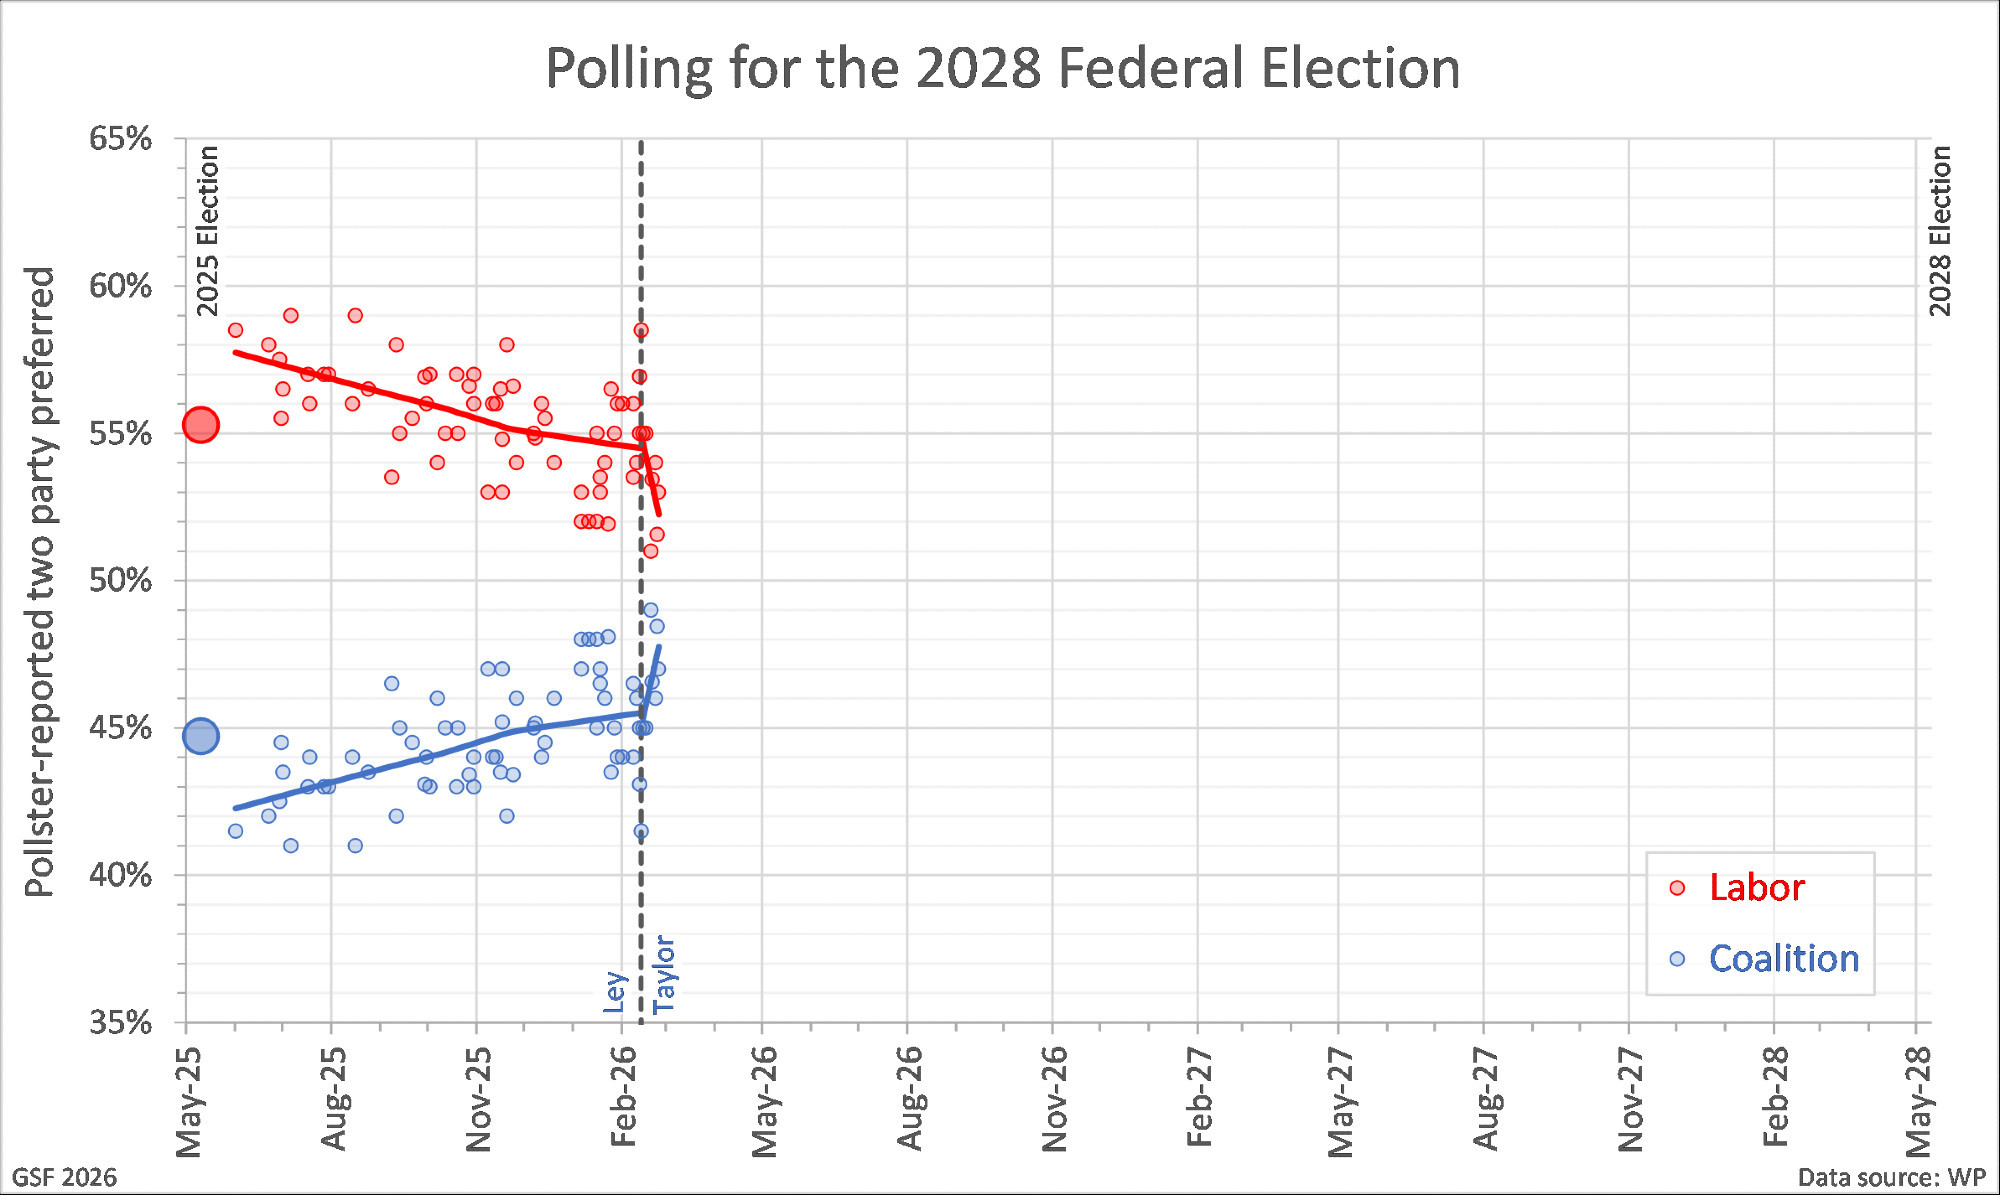The width and height of the screenshot is (2000, 1195).
Task: Click the large blue 2025 election result dot
Action: [201, 736]
